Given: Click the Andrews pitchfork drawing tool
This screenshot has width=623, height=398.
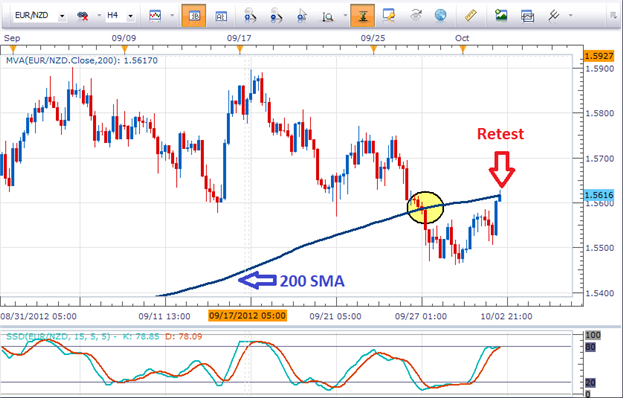Looking at the screenshot, I should [x=553, y=15].
